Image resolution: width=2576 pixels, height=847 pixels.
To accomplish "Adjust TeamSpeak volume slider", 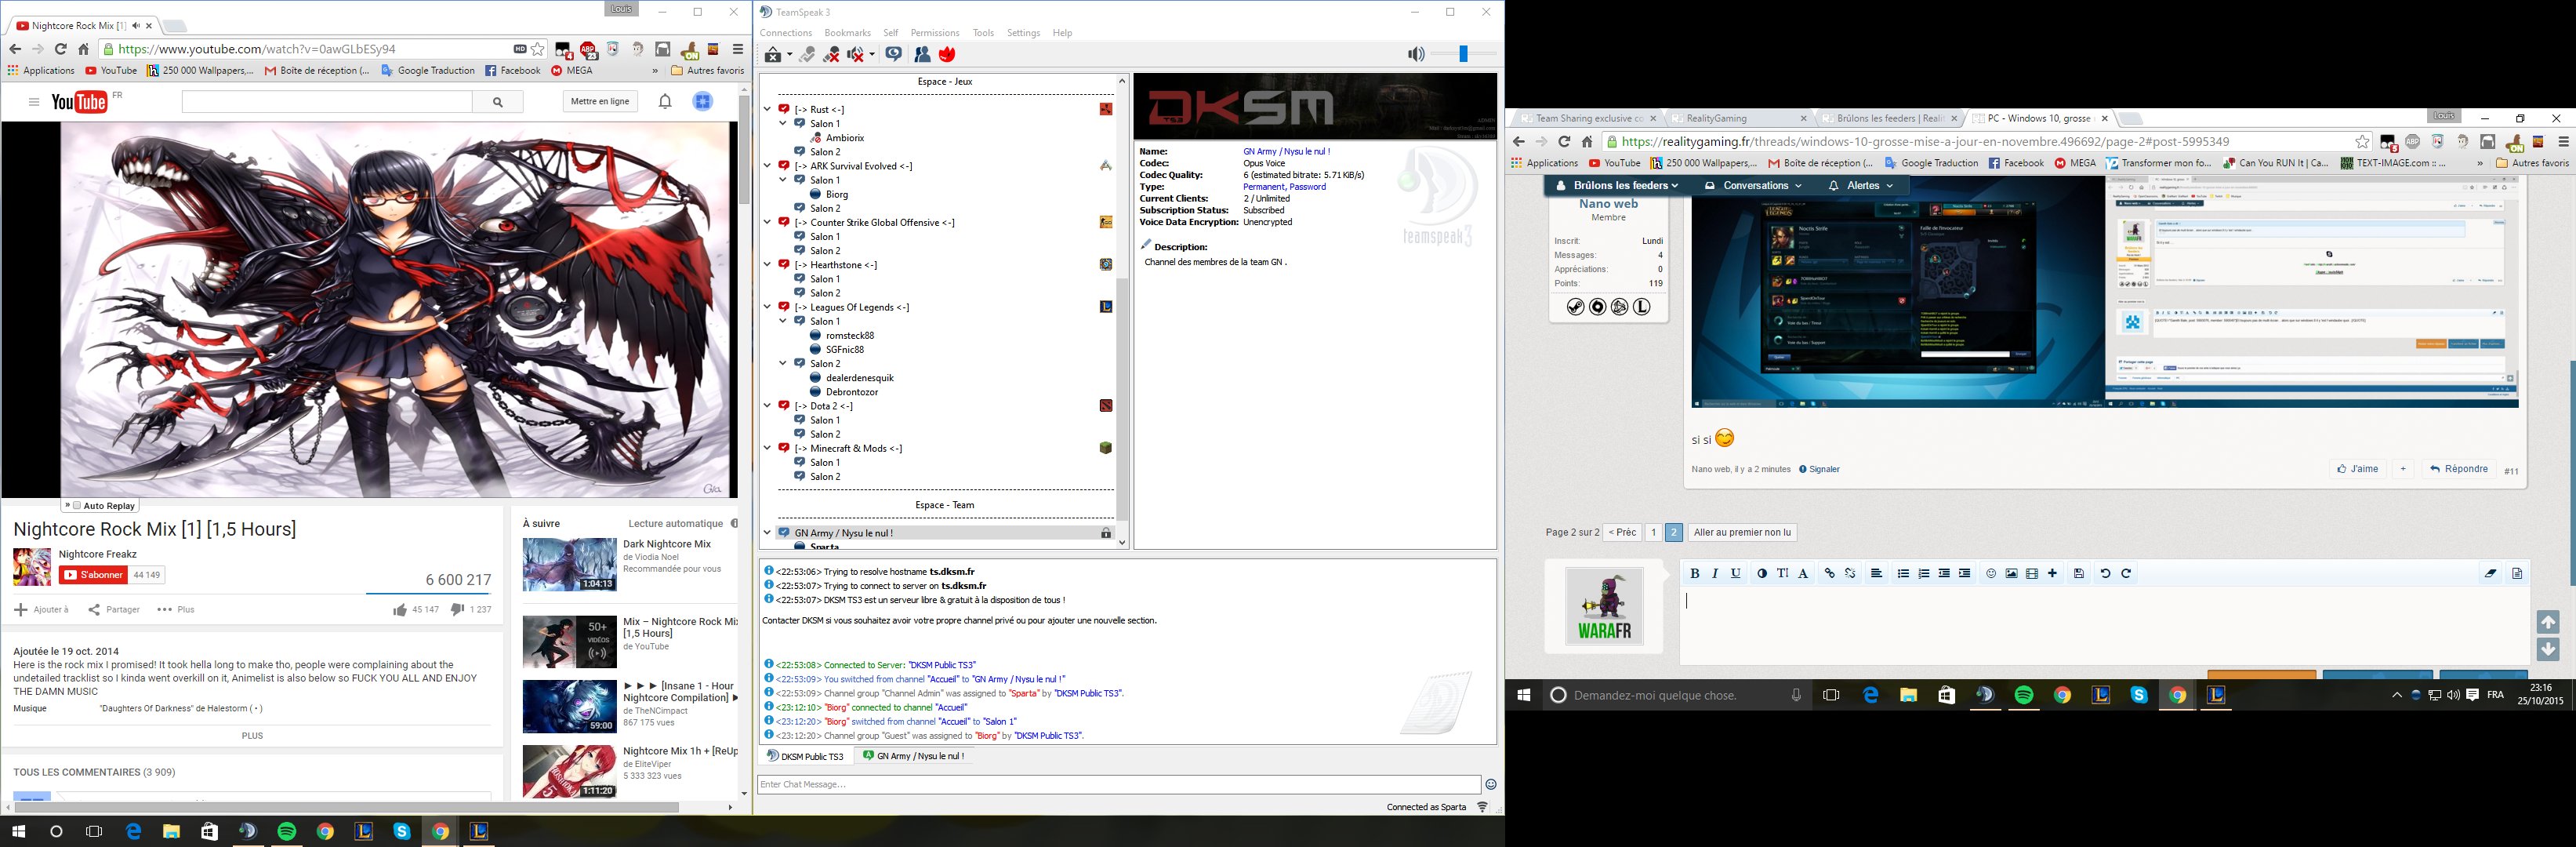I will tap(1463, 54).
